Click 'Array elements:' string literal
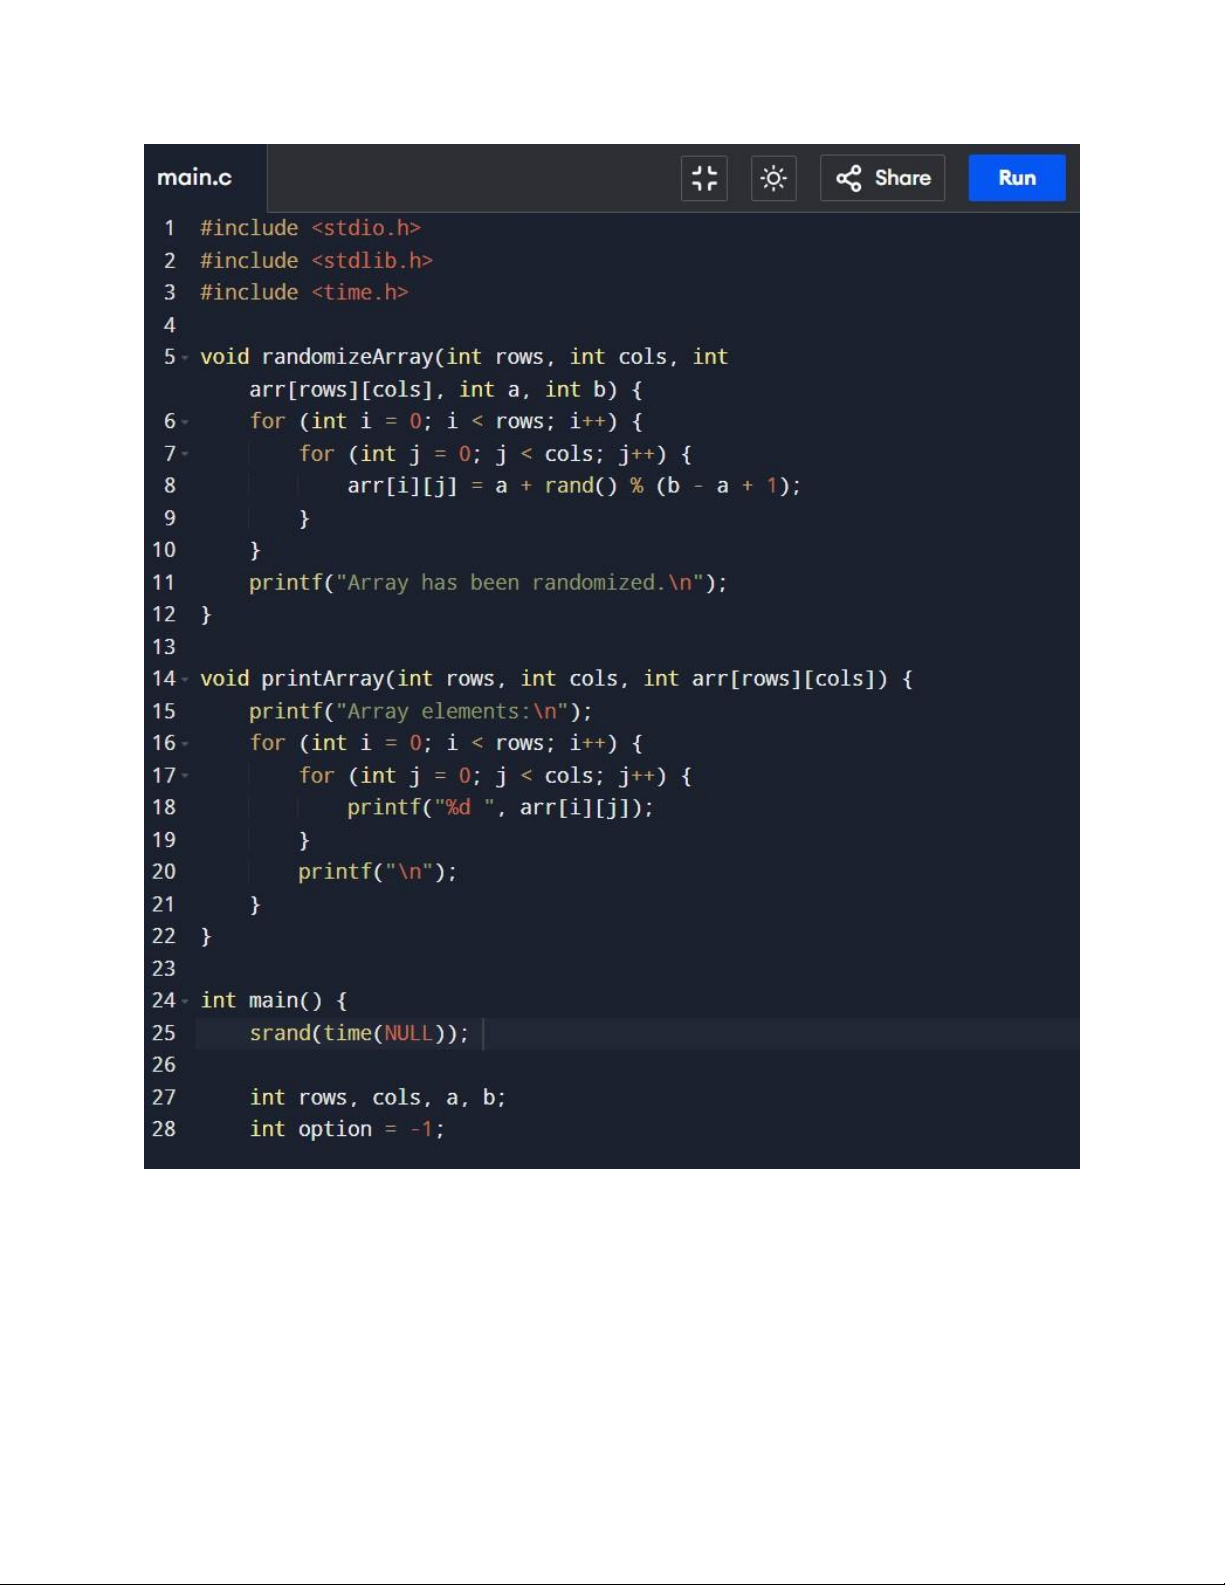This screenshot has width=1225, height=1585. point(438,711)
